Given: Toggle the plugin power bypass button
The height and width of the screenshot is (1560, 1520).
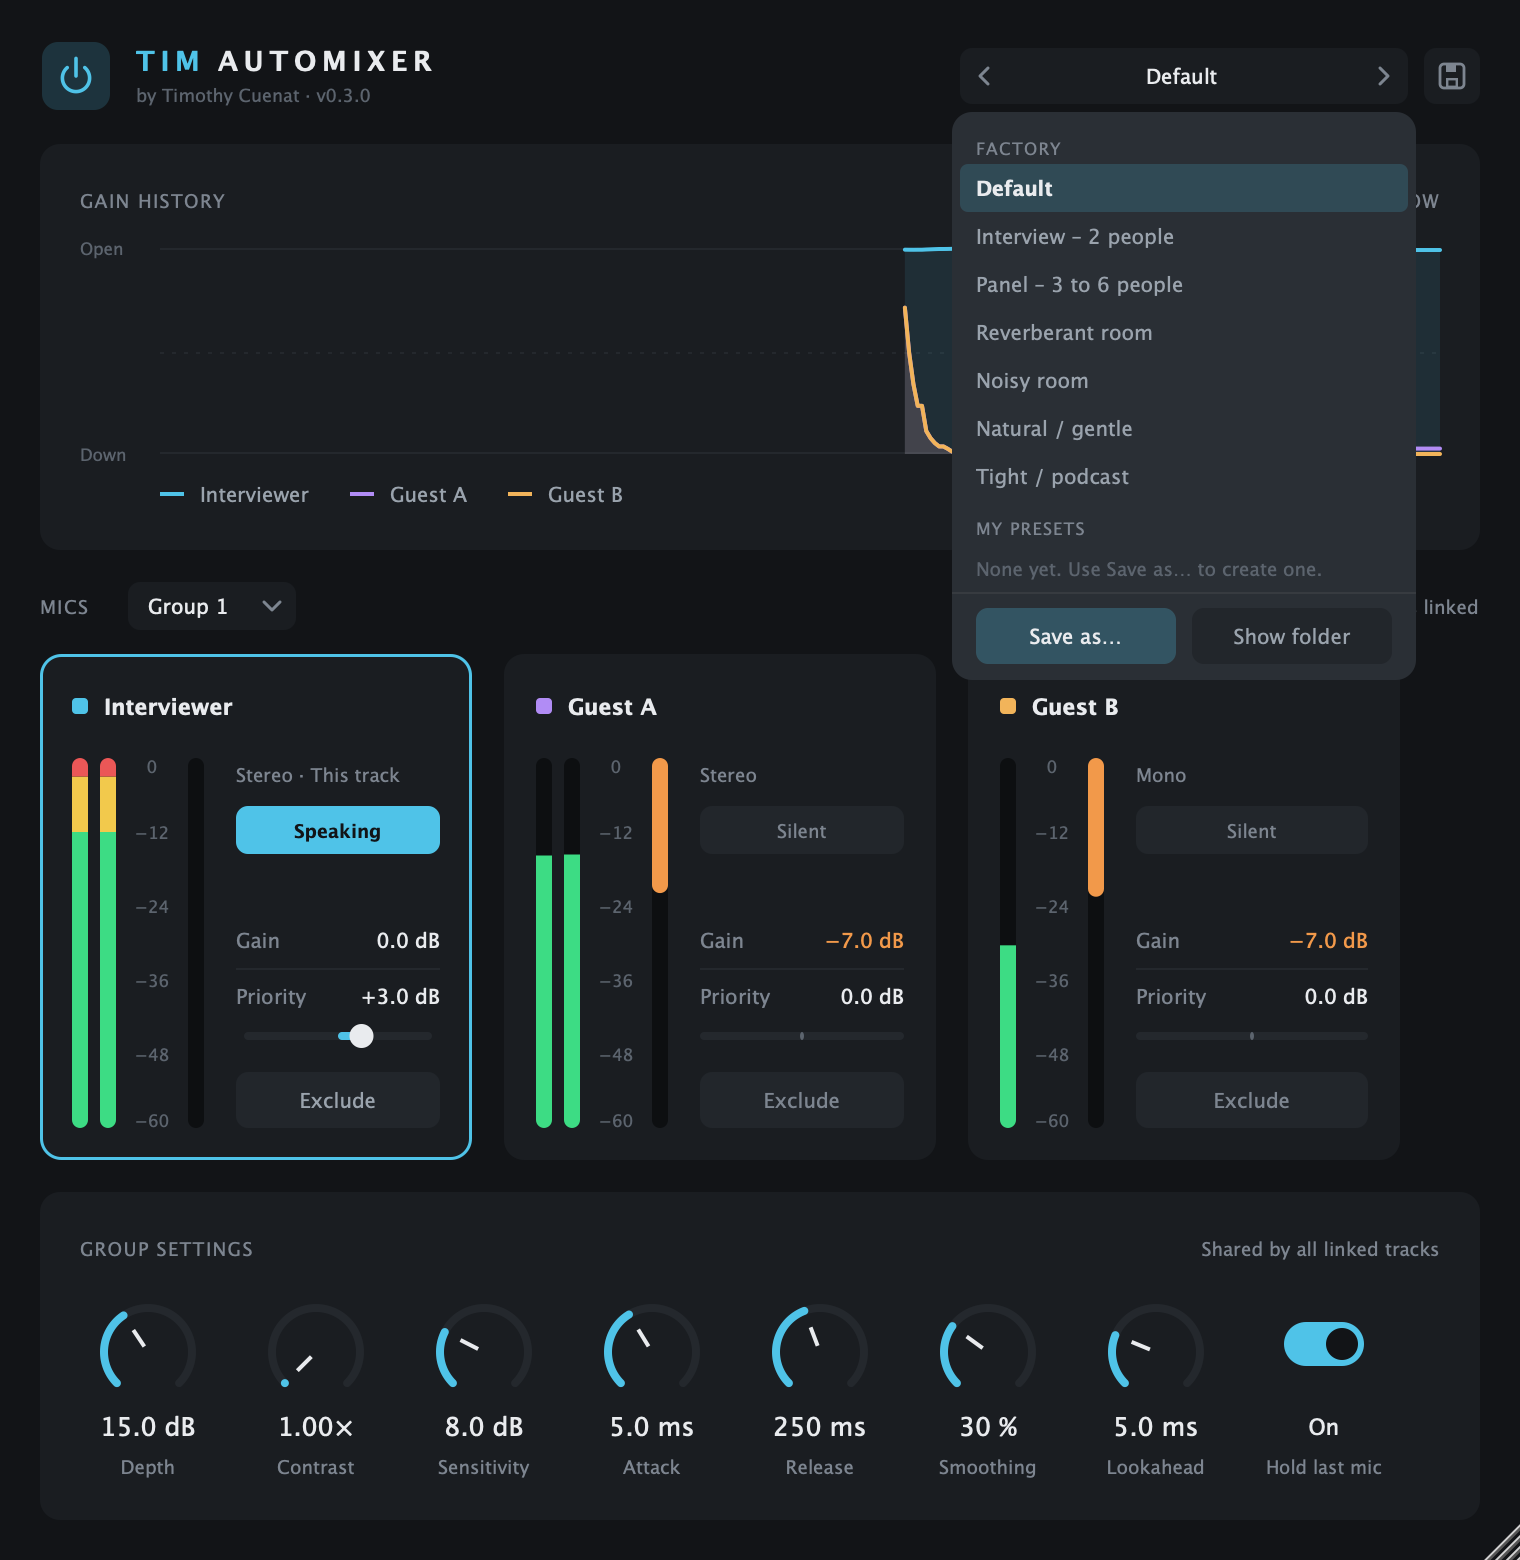Looking at the screenshot, I should tap(76, 76).
